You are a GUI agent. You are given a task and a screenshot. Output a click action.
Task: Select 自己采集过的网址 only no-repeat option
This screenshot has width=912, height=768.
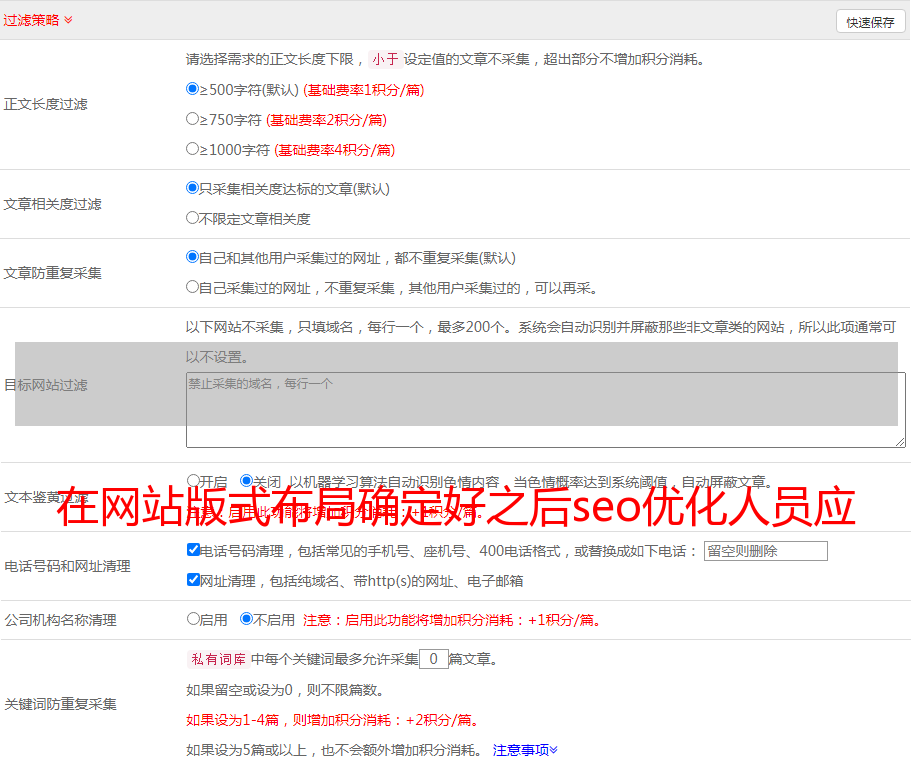(193, 287)
